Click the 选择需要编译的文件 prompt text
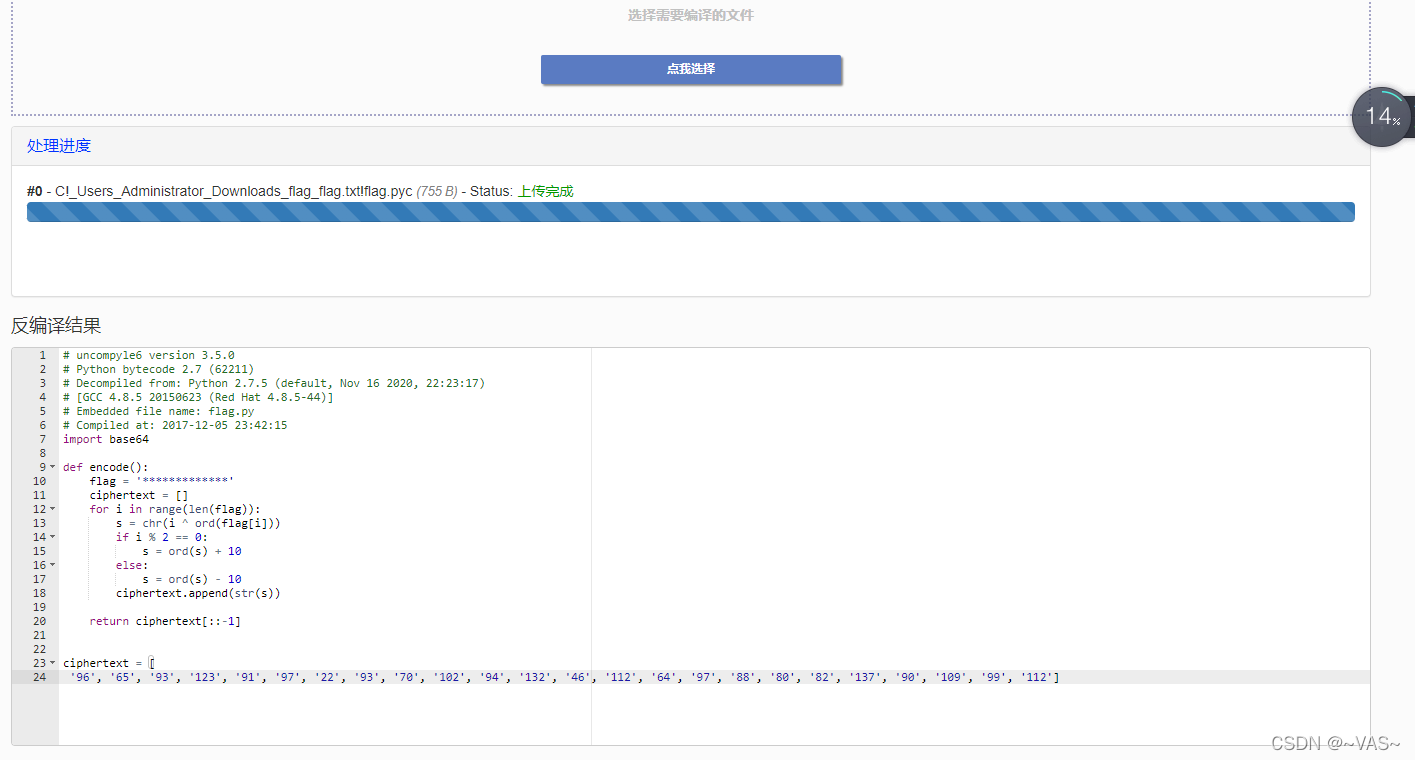Screen dimensions: 1415x760 pos(691,16)
